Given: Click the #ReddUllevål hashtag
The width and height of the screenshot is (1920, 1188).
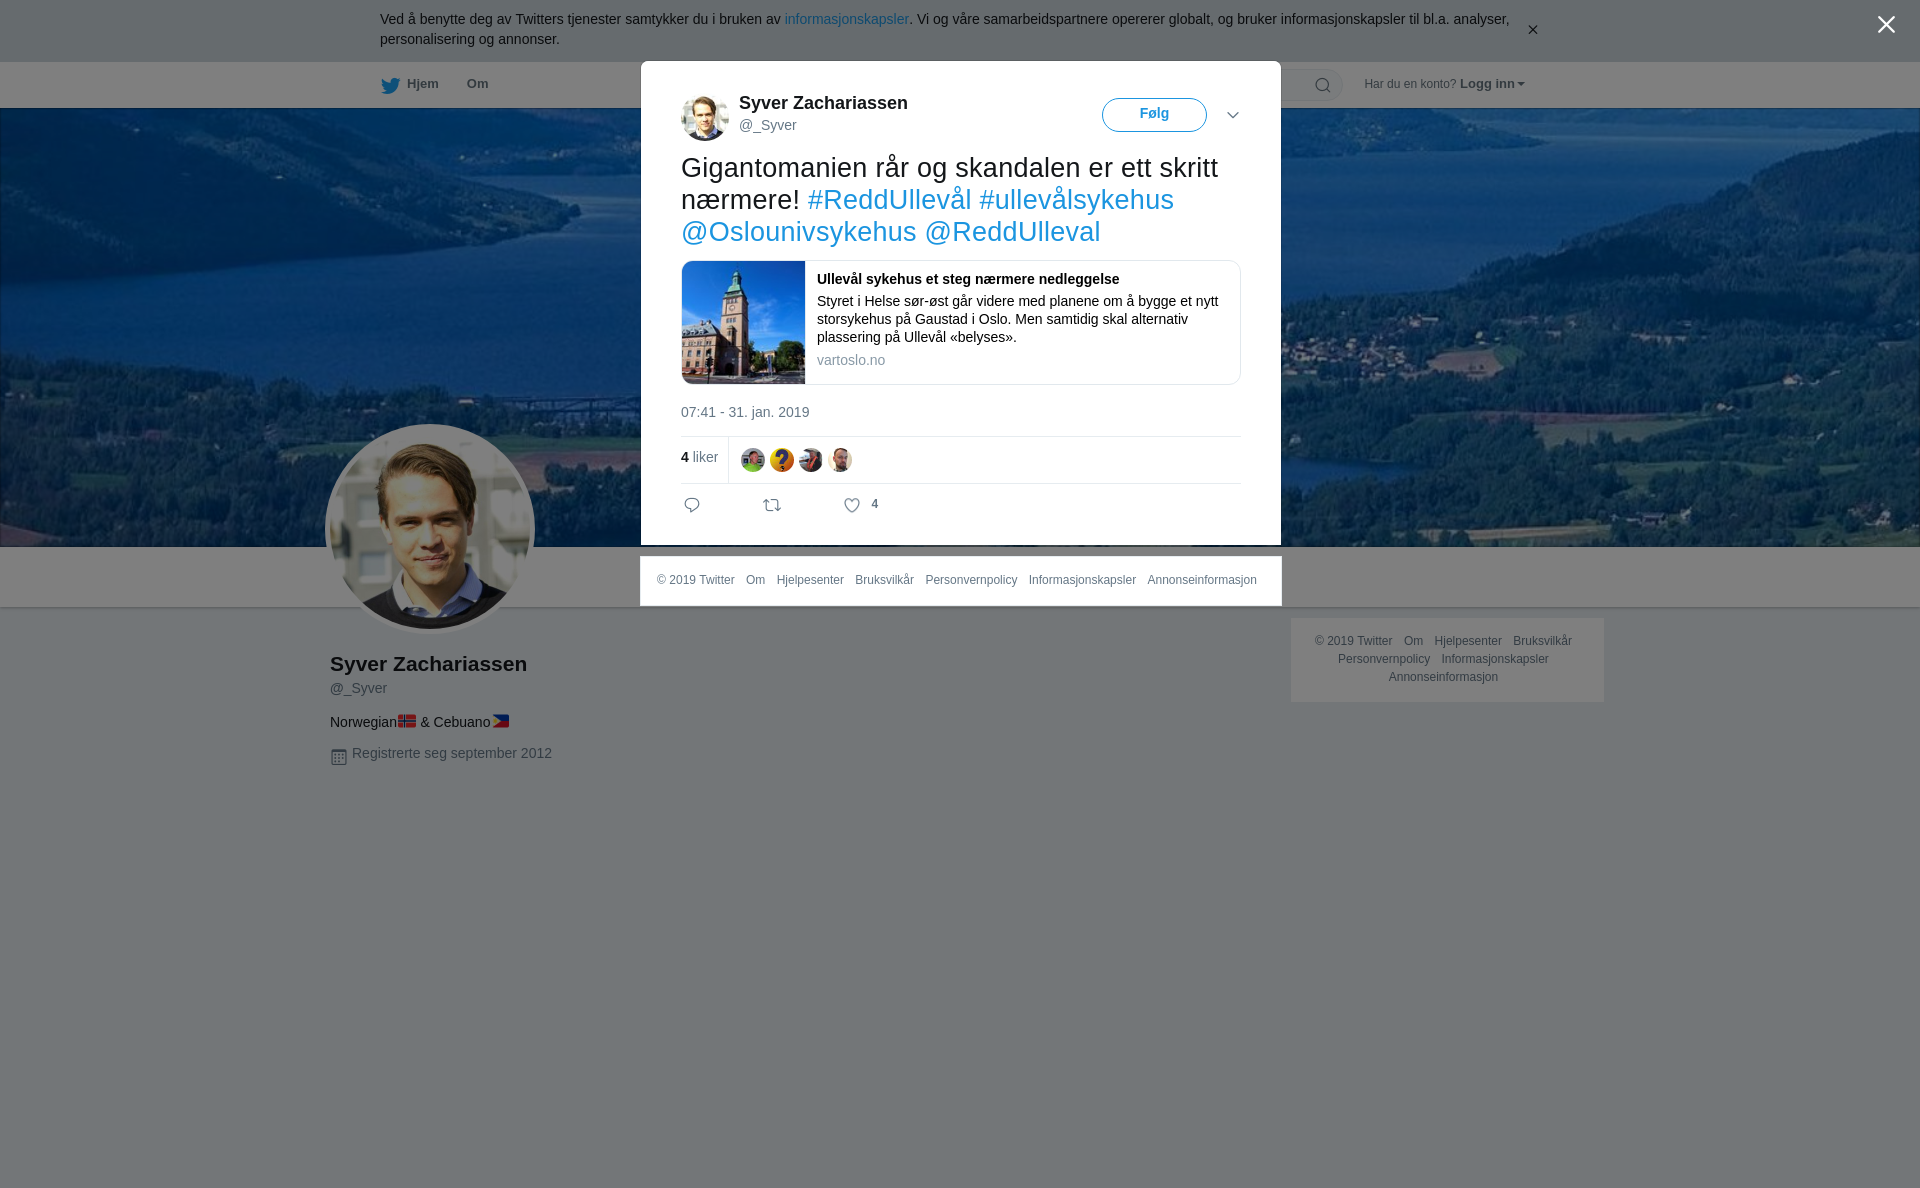Looking at the screenshot, I should 889,200.
